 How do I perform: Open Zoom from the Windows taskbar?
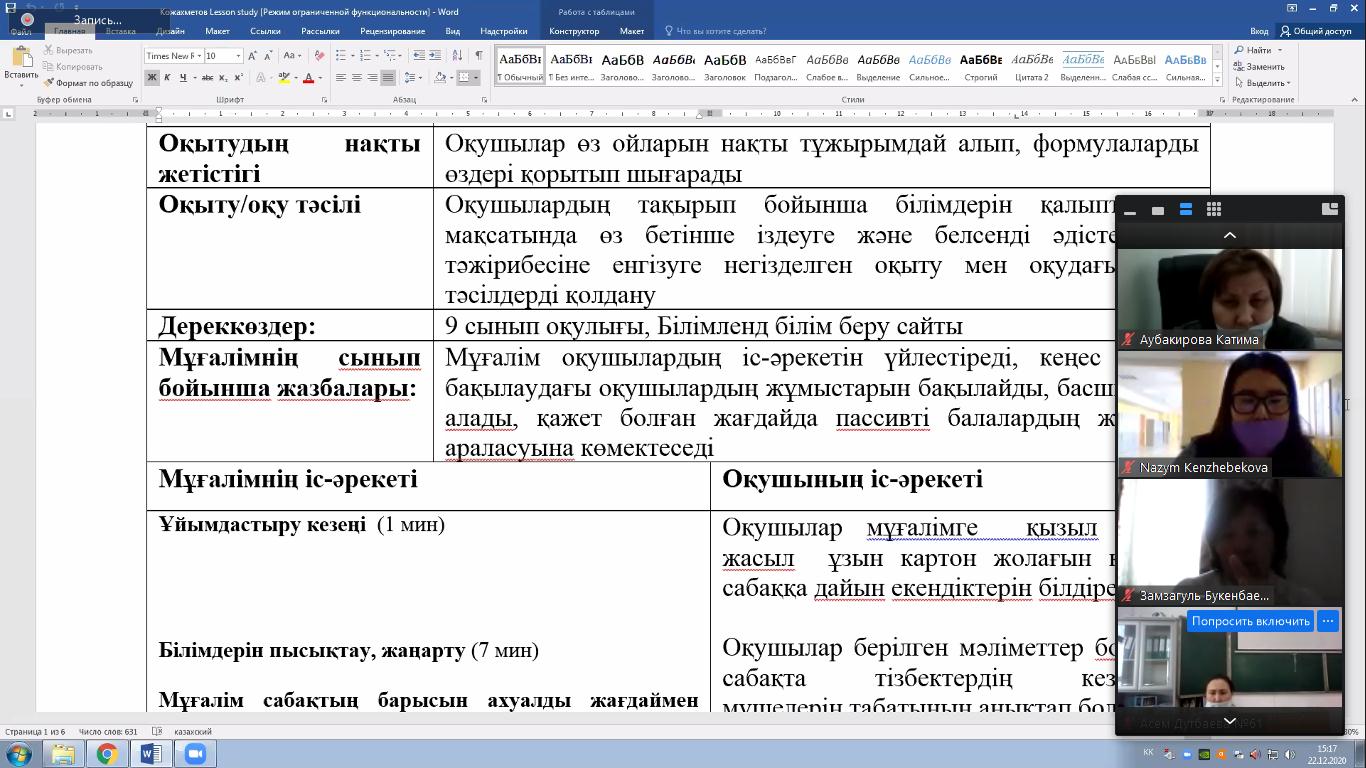[195, 753]
